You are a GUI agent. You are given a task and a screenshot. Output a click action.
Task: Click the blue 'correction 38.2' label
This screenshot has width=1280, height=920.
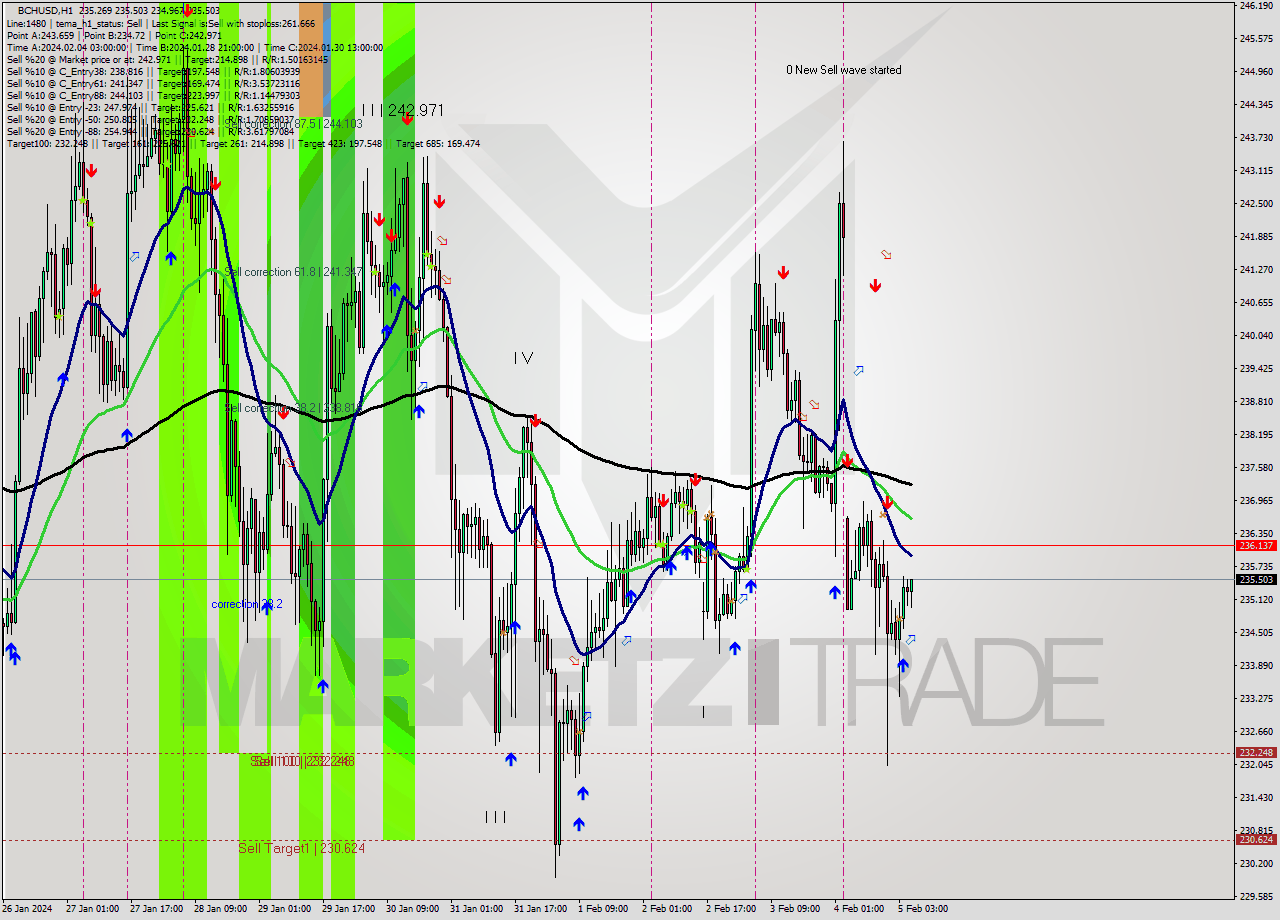tap(246, 604)
